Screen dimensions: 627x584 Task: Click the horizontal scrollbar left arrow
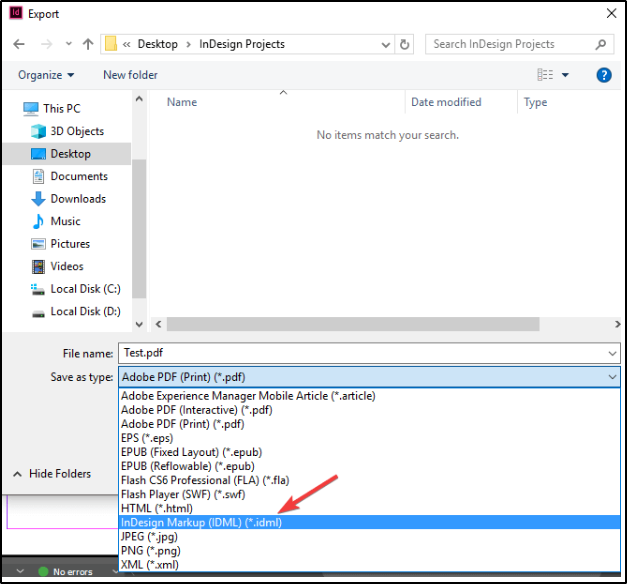[x=158, y=324]
